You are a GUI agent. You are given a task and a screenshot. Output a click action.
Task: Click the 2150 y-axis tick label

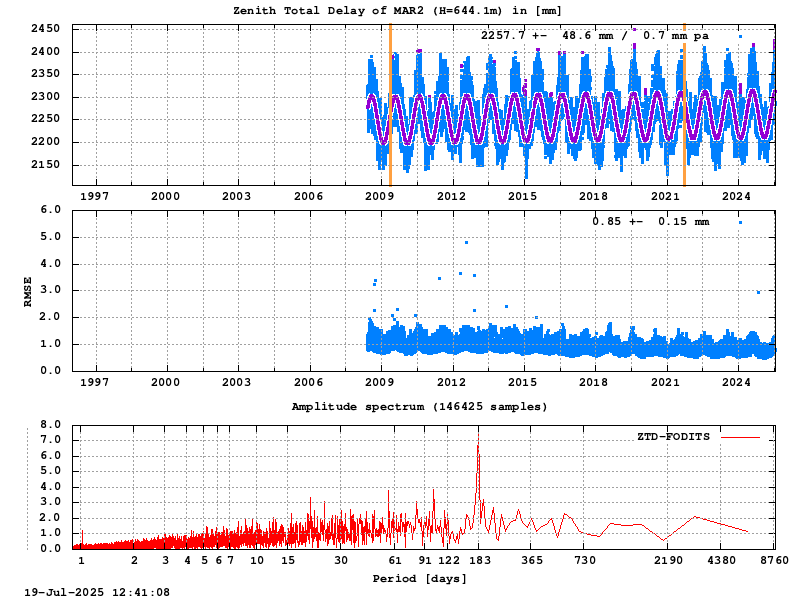click(x=45, y=164)
